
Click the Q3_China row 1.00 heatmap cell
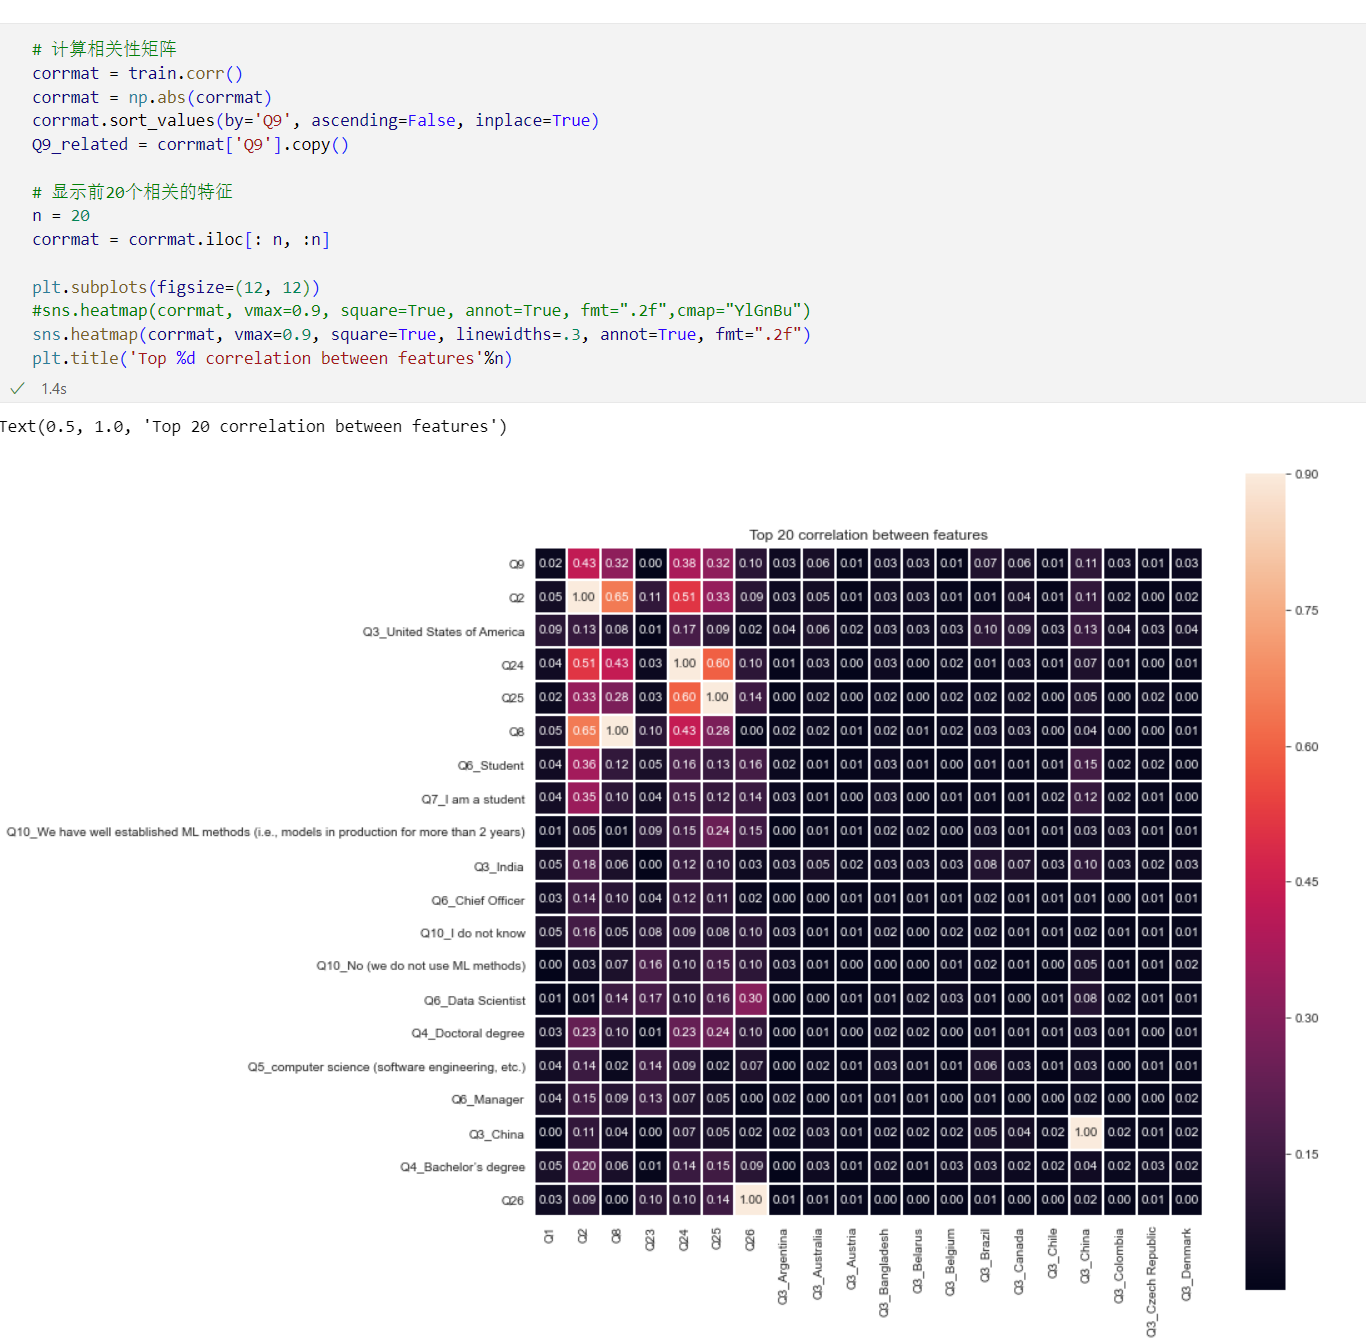1086,1132
